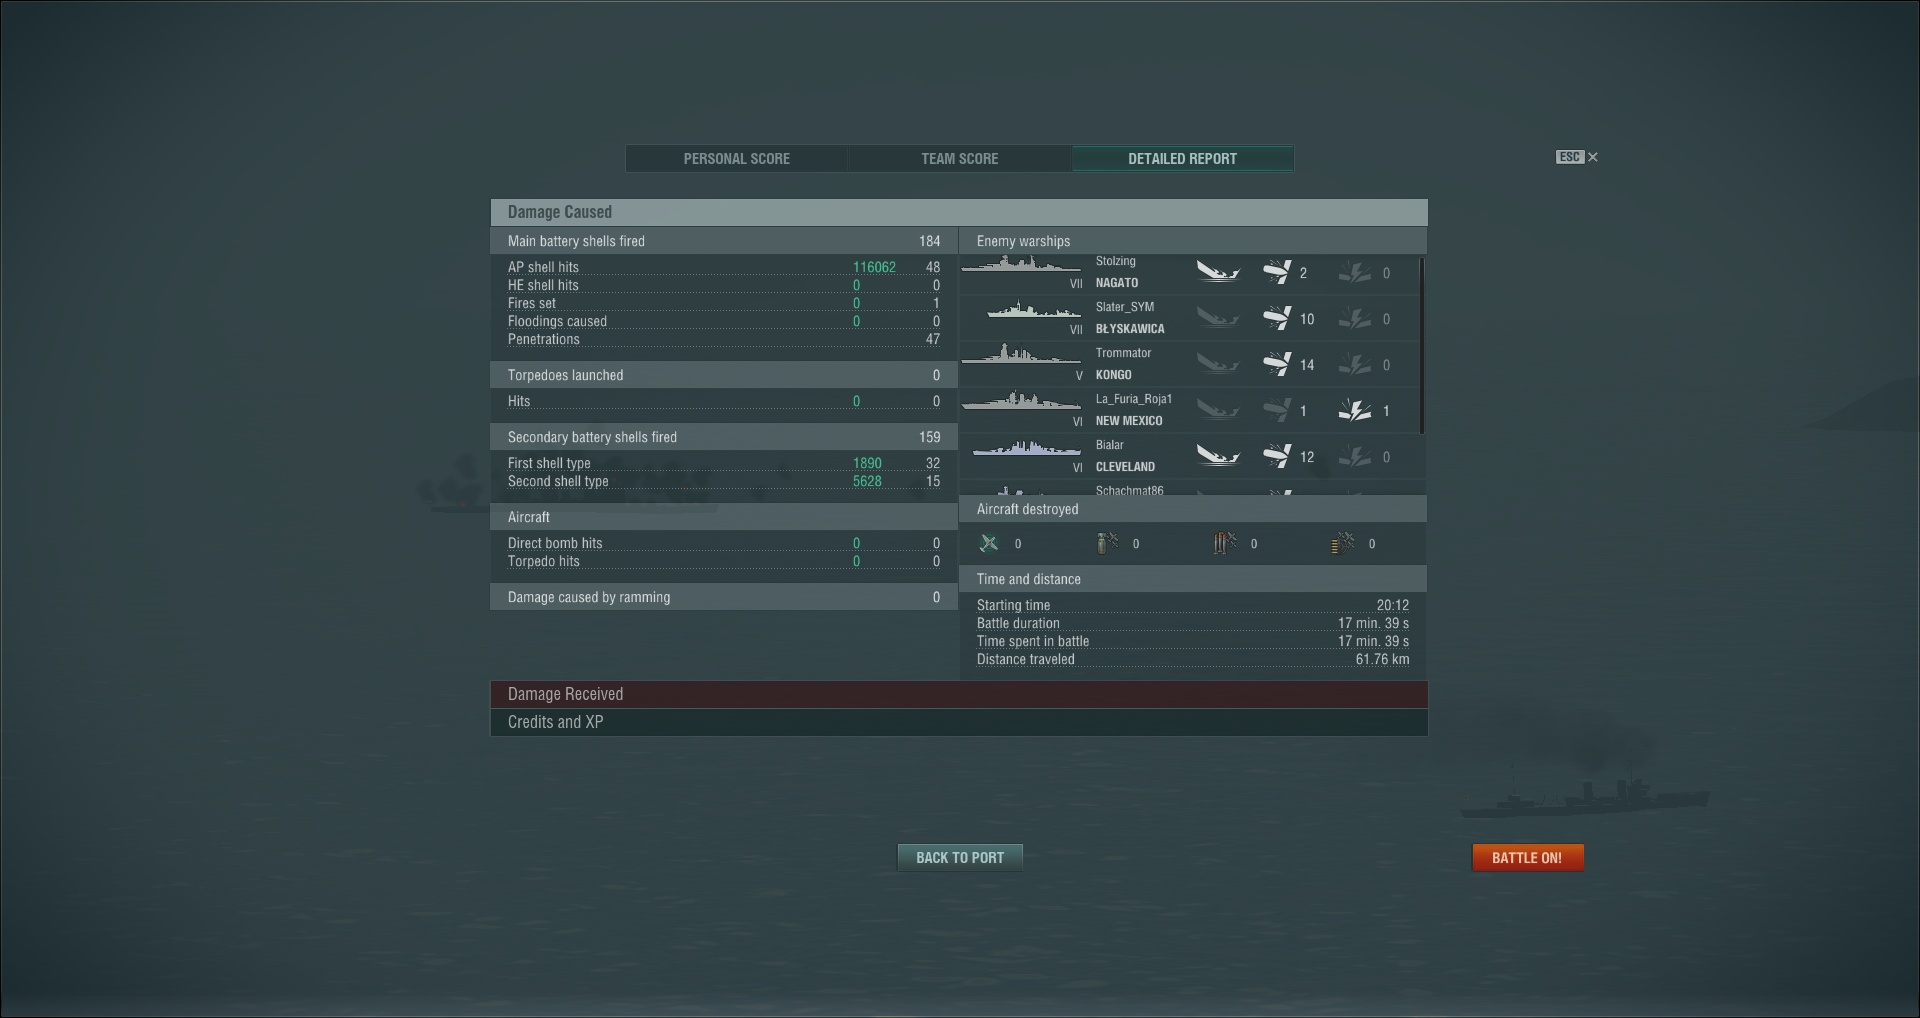Click the Kongo ship silhouette
1920x1018 pixels.
(x=1021, y=355)
